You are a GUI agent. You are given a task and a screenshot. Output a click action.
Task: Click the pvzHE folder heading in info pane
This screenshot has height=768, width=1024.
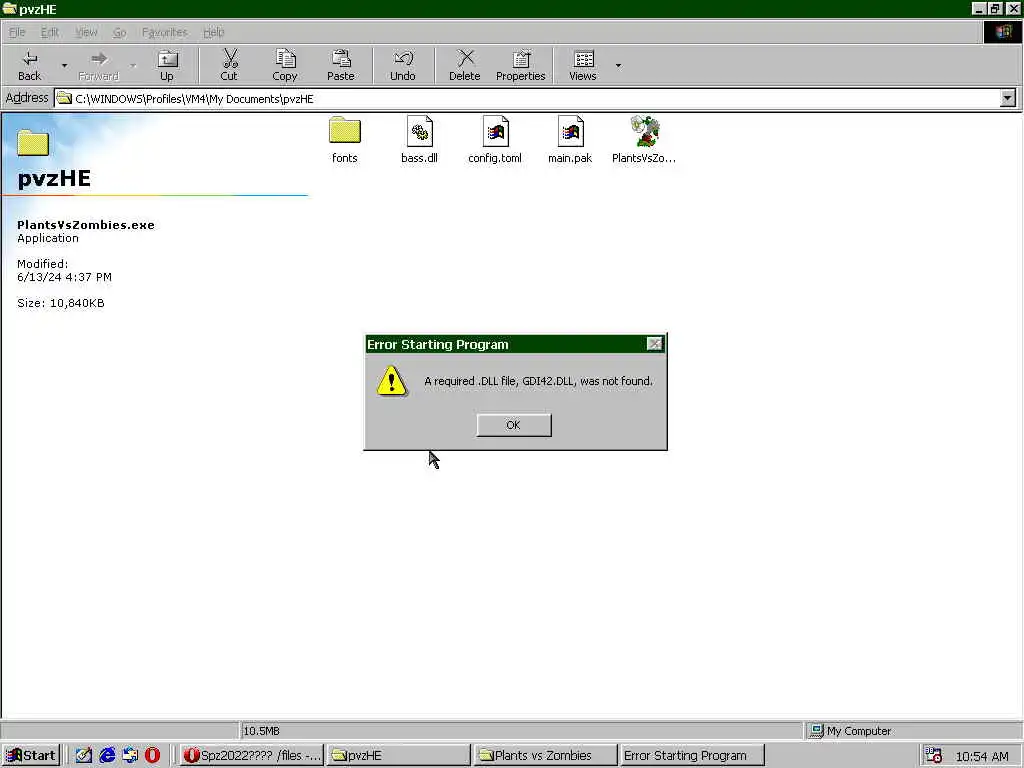(x=54, y=178)
